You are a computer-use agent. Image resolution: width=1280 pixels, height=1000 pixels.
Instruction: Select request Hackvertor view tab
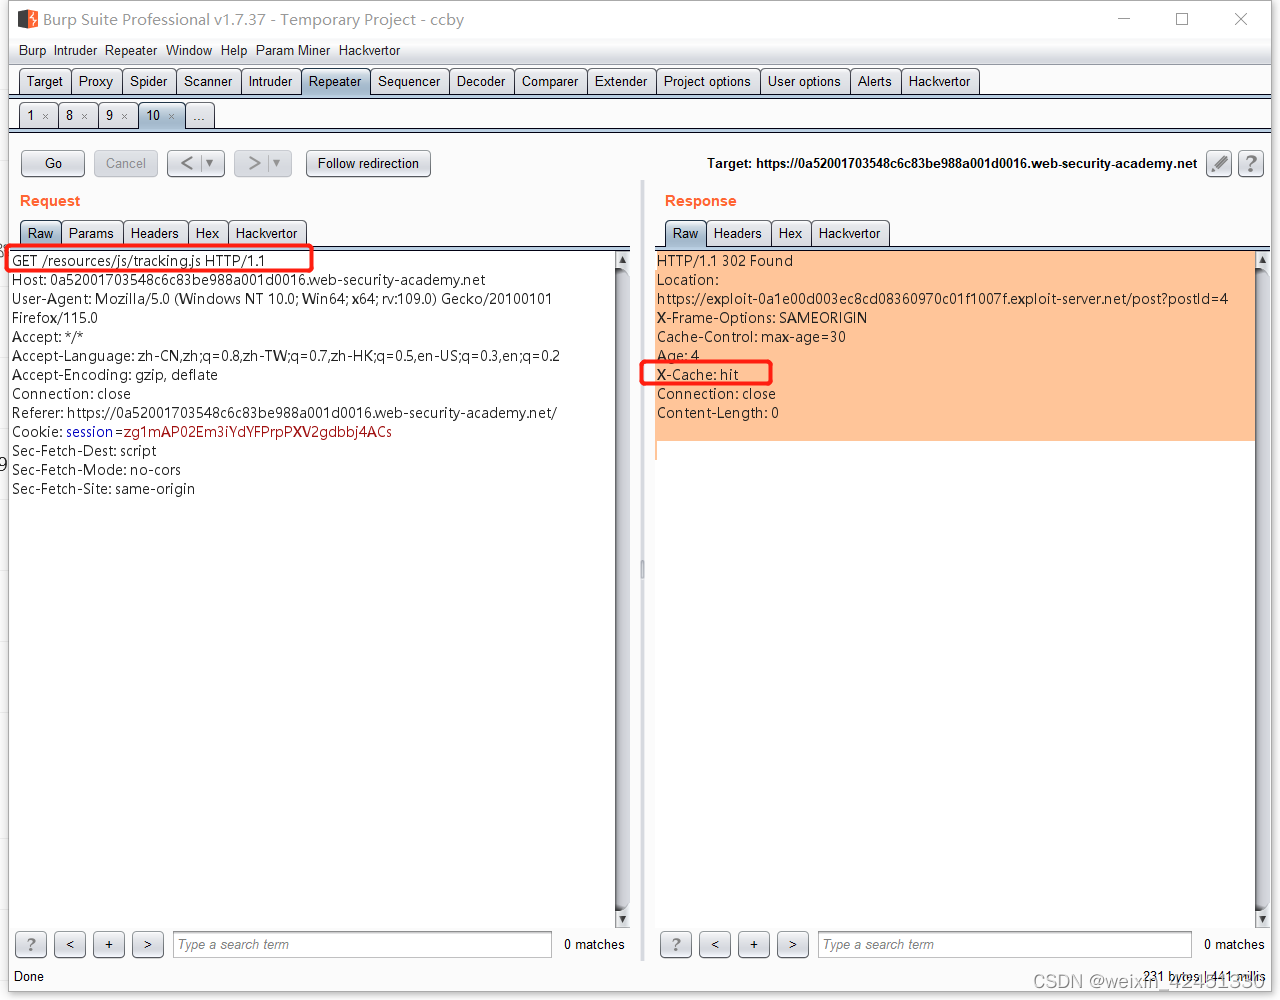point(266,233)
